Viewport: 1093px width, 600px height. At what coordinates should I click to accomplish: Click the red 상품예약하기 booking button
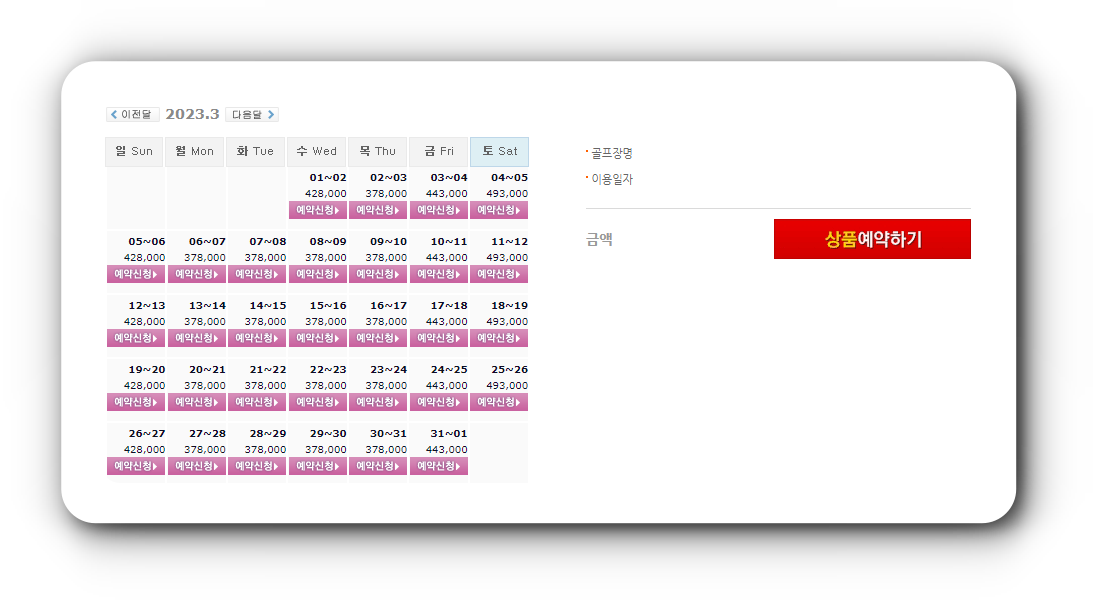872,239
